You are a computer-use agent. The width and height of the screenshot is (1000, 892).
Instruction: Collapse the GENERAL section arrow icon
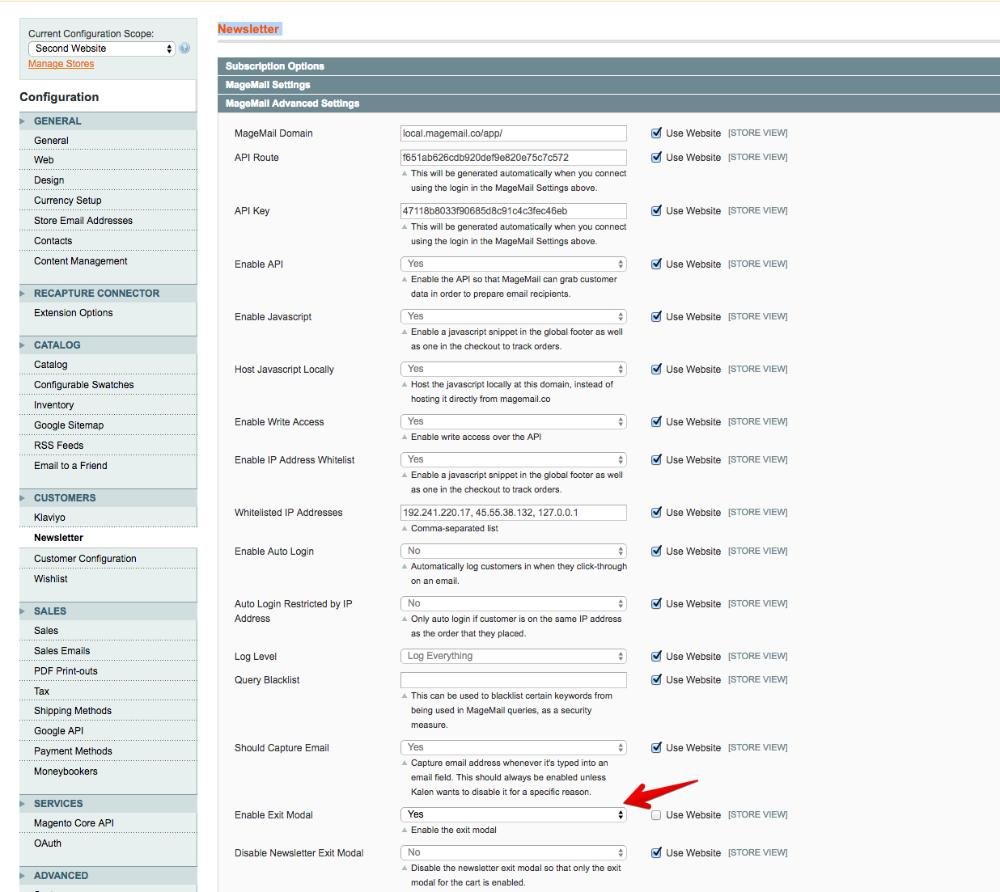[23, 121]
